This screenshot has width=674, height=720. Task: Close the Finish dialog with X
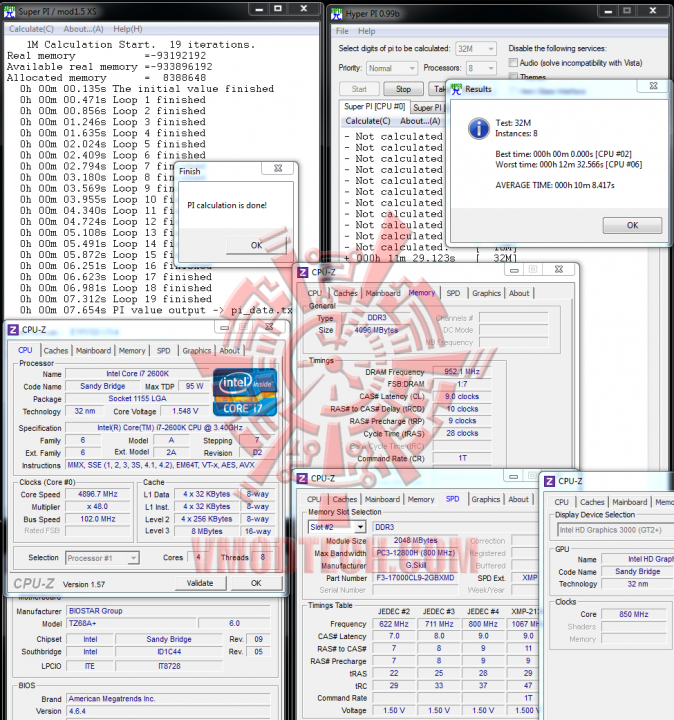(x=278, y=168)
